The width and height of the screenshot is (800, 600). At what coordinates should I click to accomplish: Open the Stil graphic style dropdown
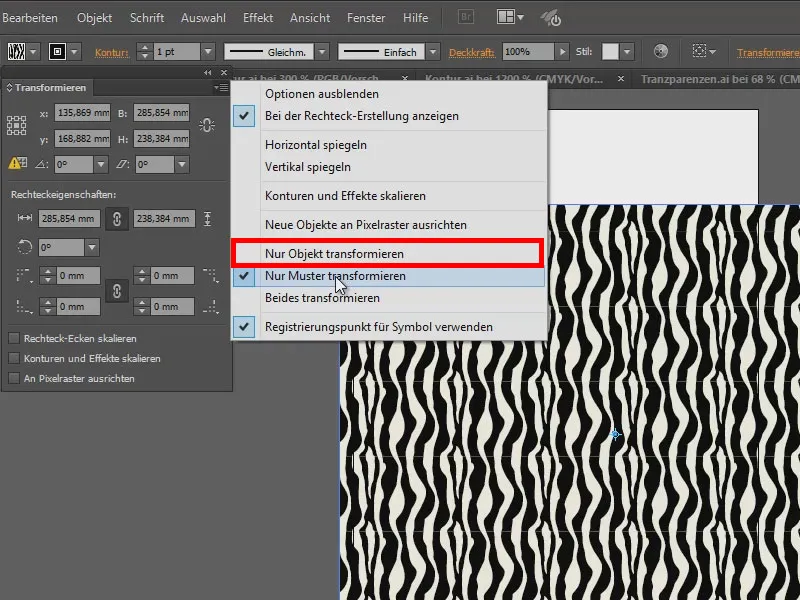pos(627,52)
